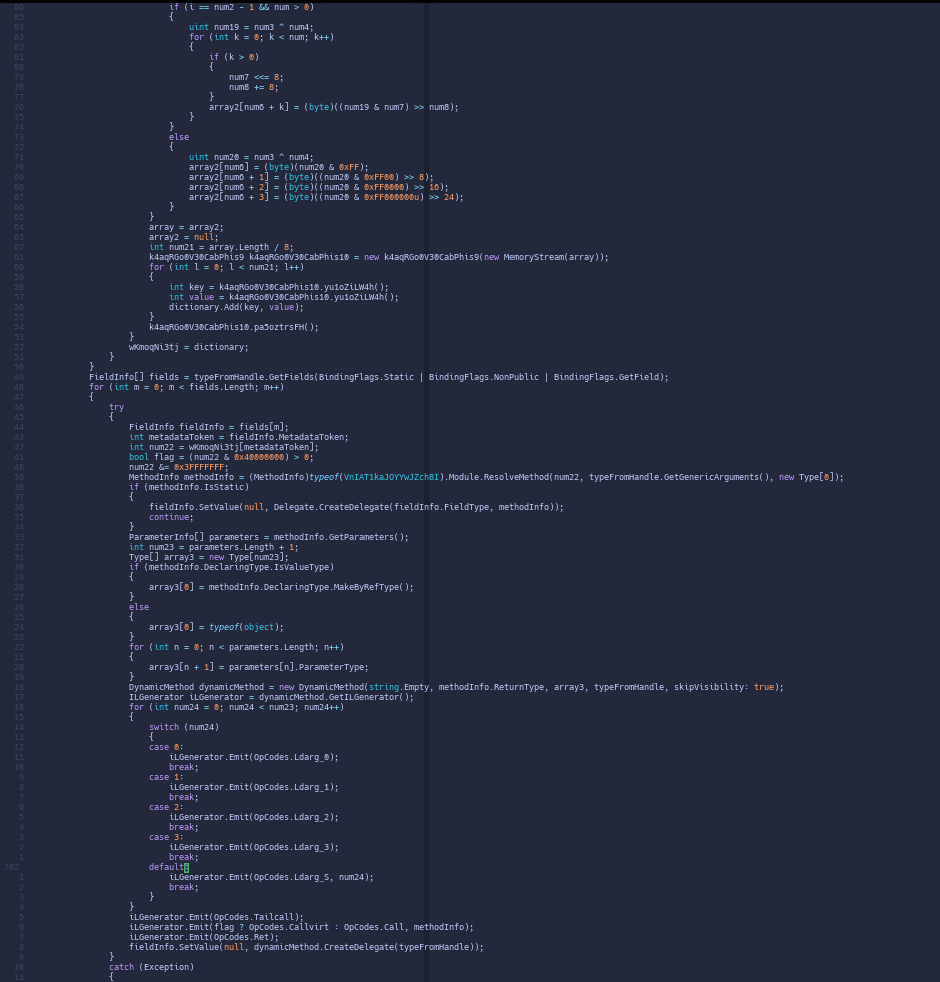Click the 'MakeByRefType();' assignment line

(281, 588)
